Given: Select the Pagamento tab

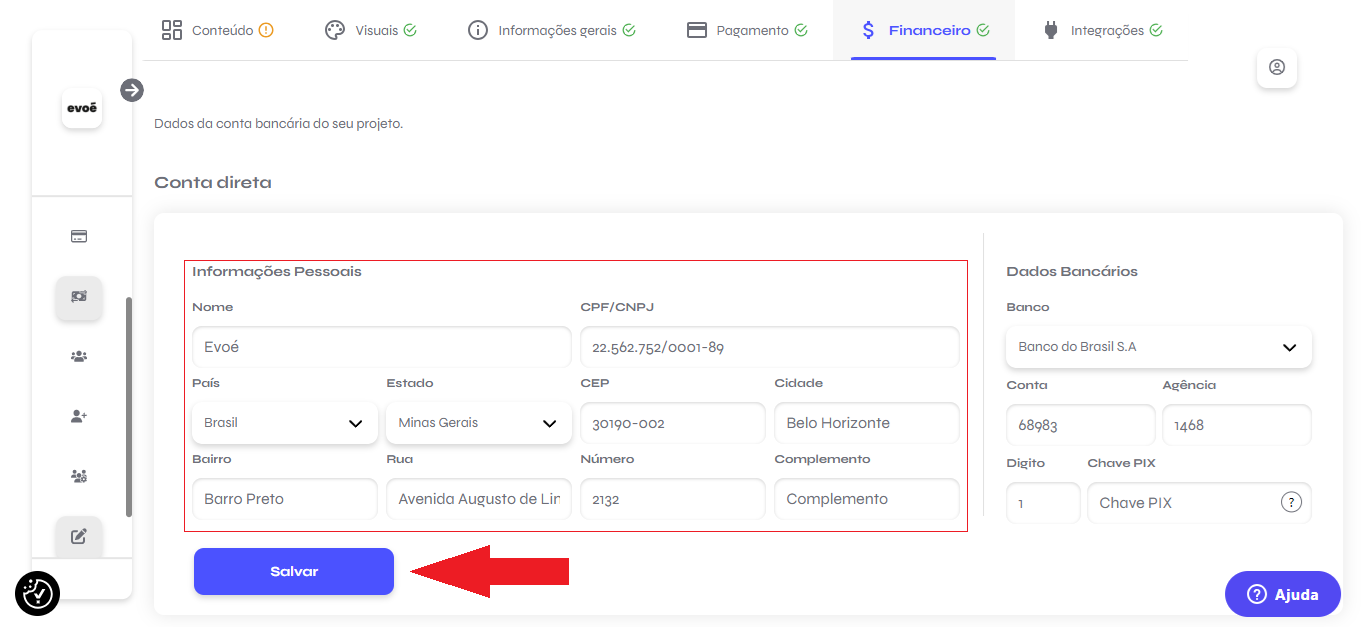Looking at the screenshot, I should click(747, 30).
